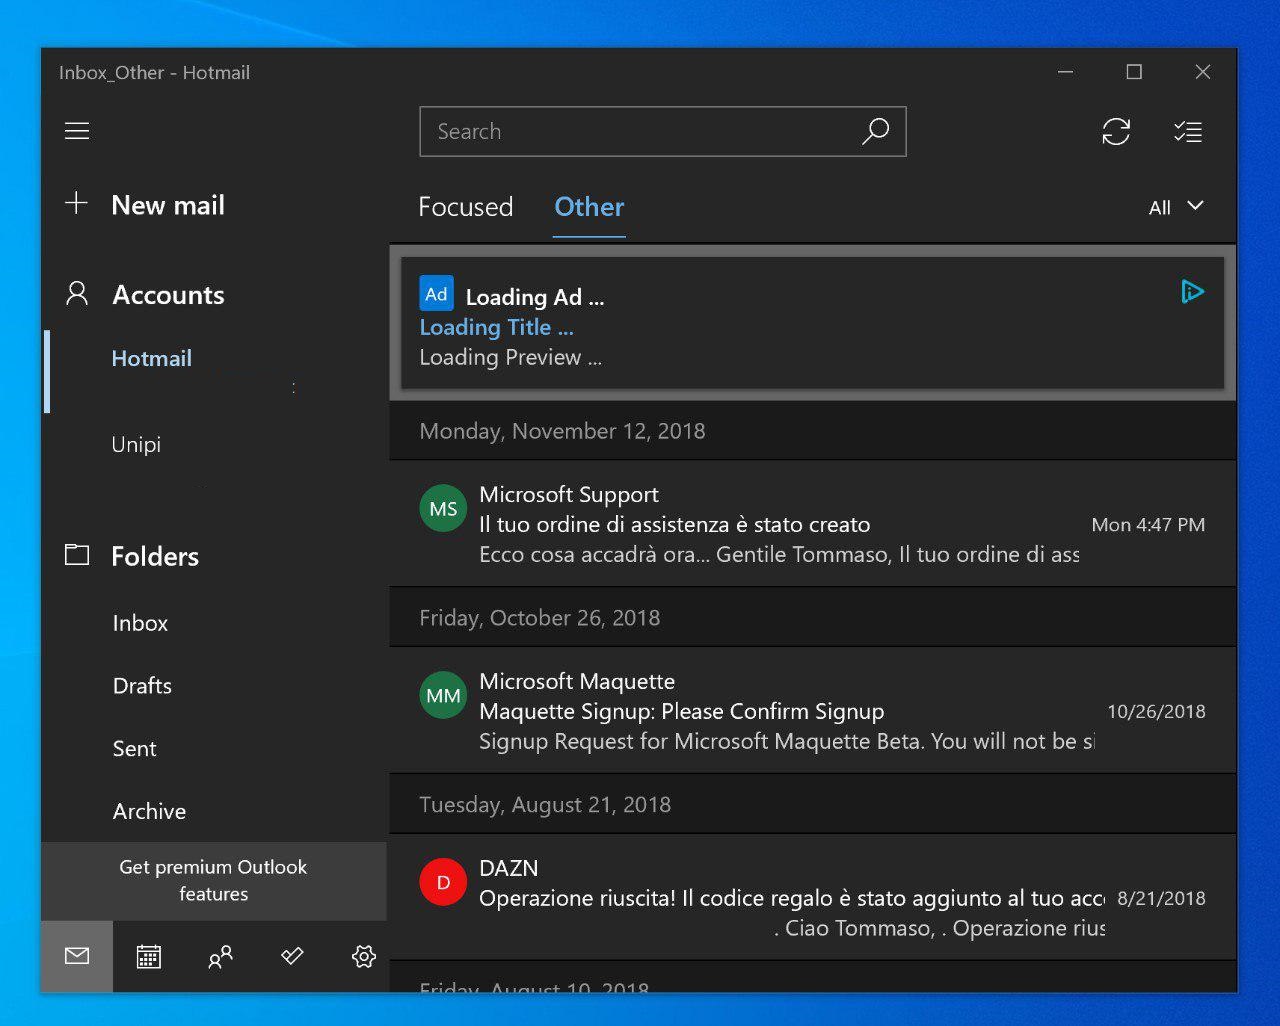This screenshot has width=1280, height=1026.
Task: Click the AdChoices triangle icon
Action: point(1192,292)
